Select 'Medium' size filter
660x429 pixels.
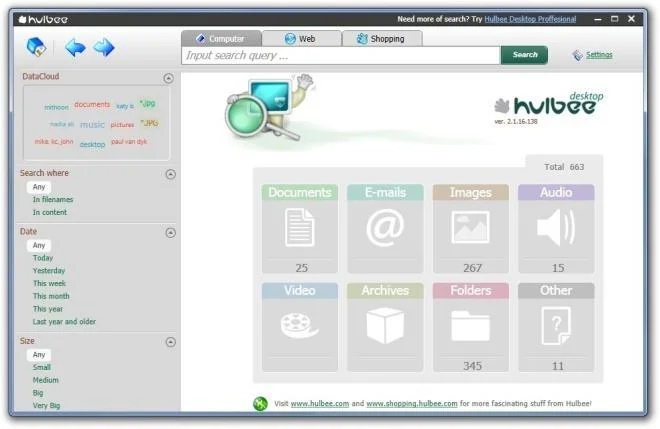(45, 380)
